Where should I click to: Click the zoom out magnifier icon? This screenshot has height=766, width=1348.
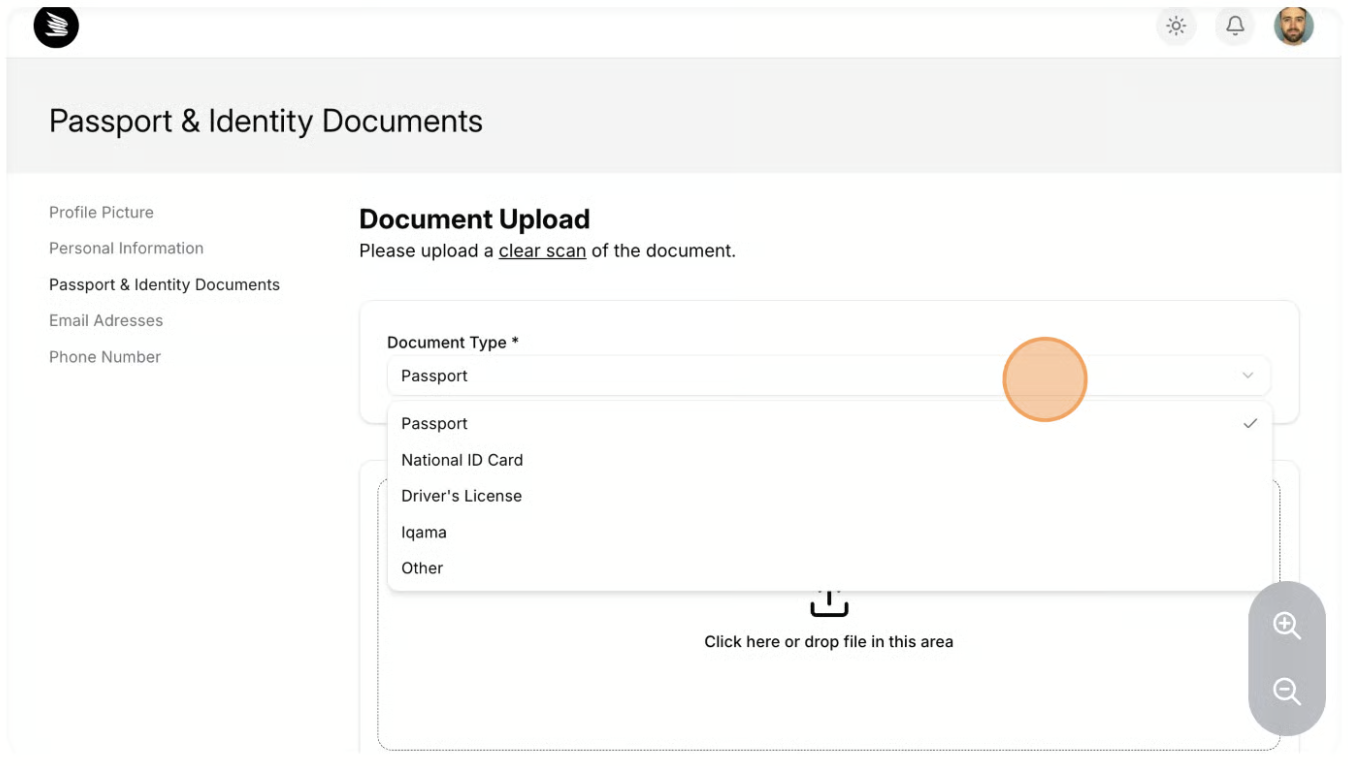[x=1286, y=691]
